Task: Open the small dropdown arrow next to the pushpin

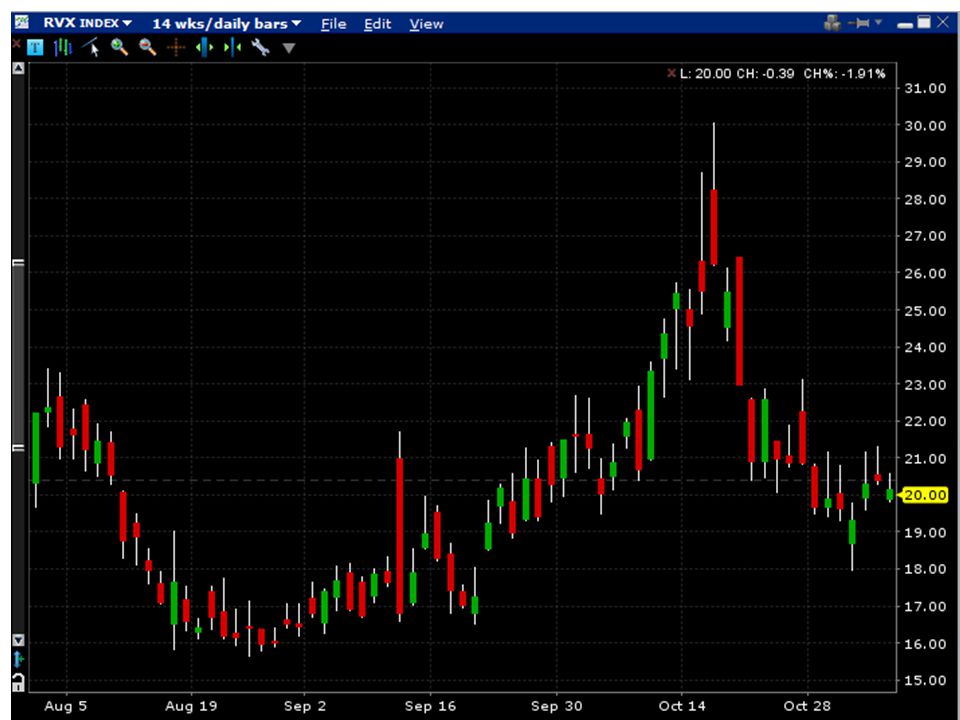Action: [x=878, y=23]
